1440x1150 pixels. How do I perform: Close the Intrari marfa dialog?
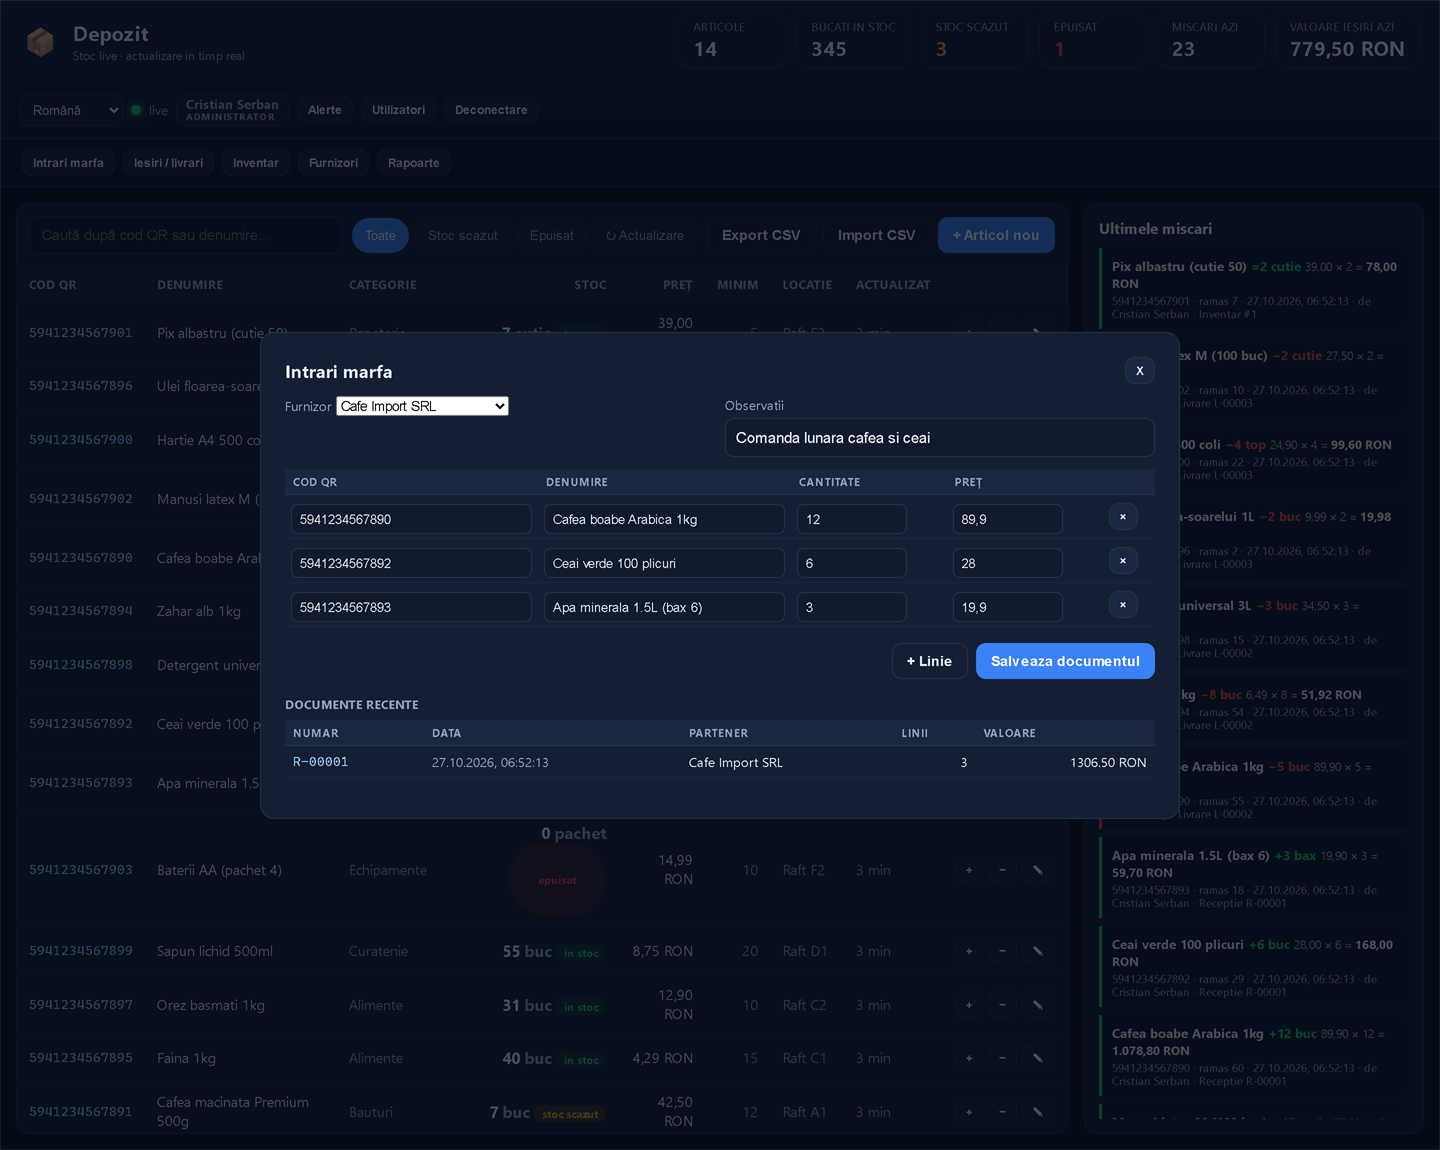click(x=1139, y=371)
